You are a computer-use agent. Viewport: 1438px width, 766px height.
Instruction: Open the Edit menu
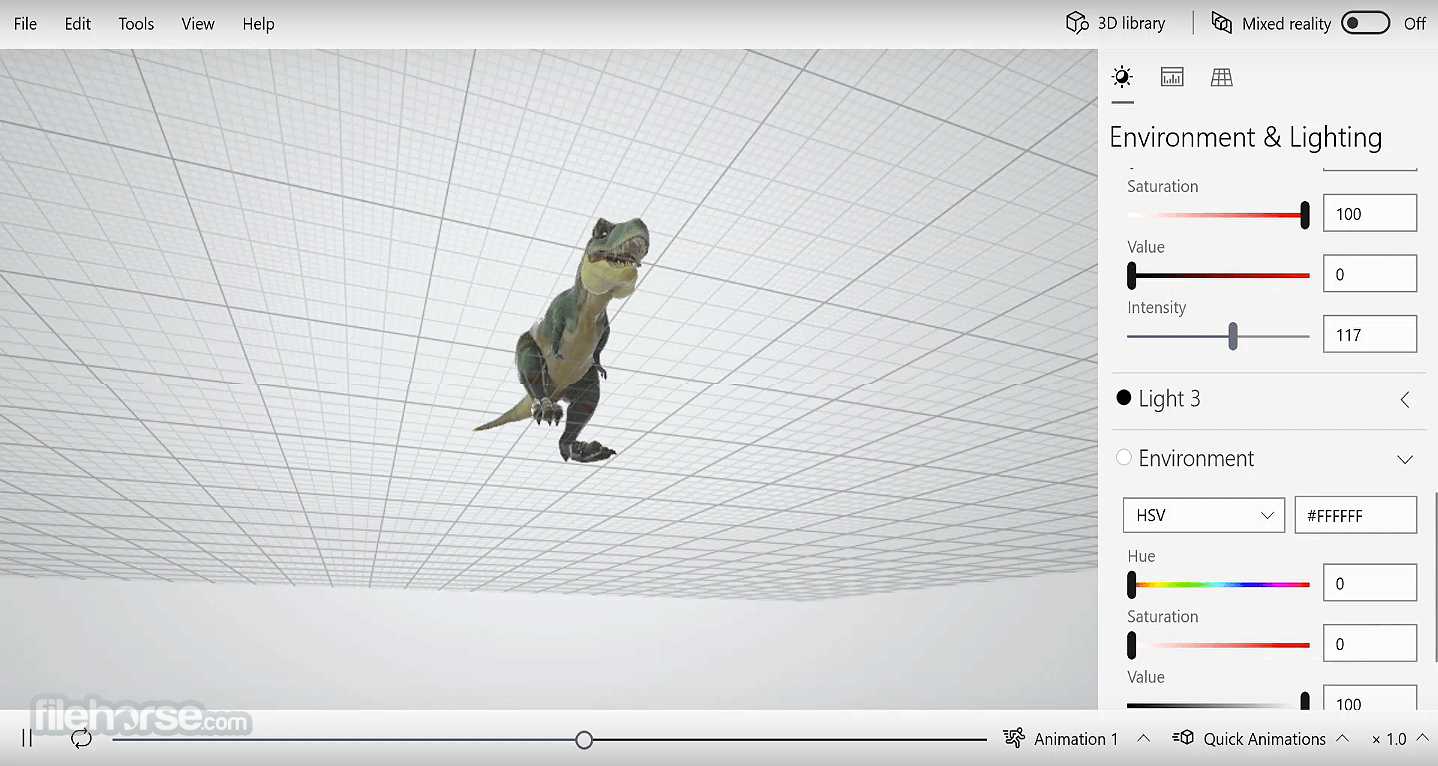pos(78,24)
